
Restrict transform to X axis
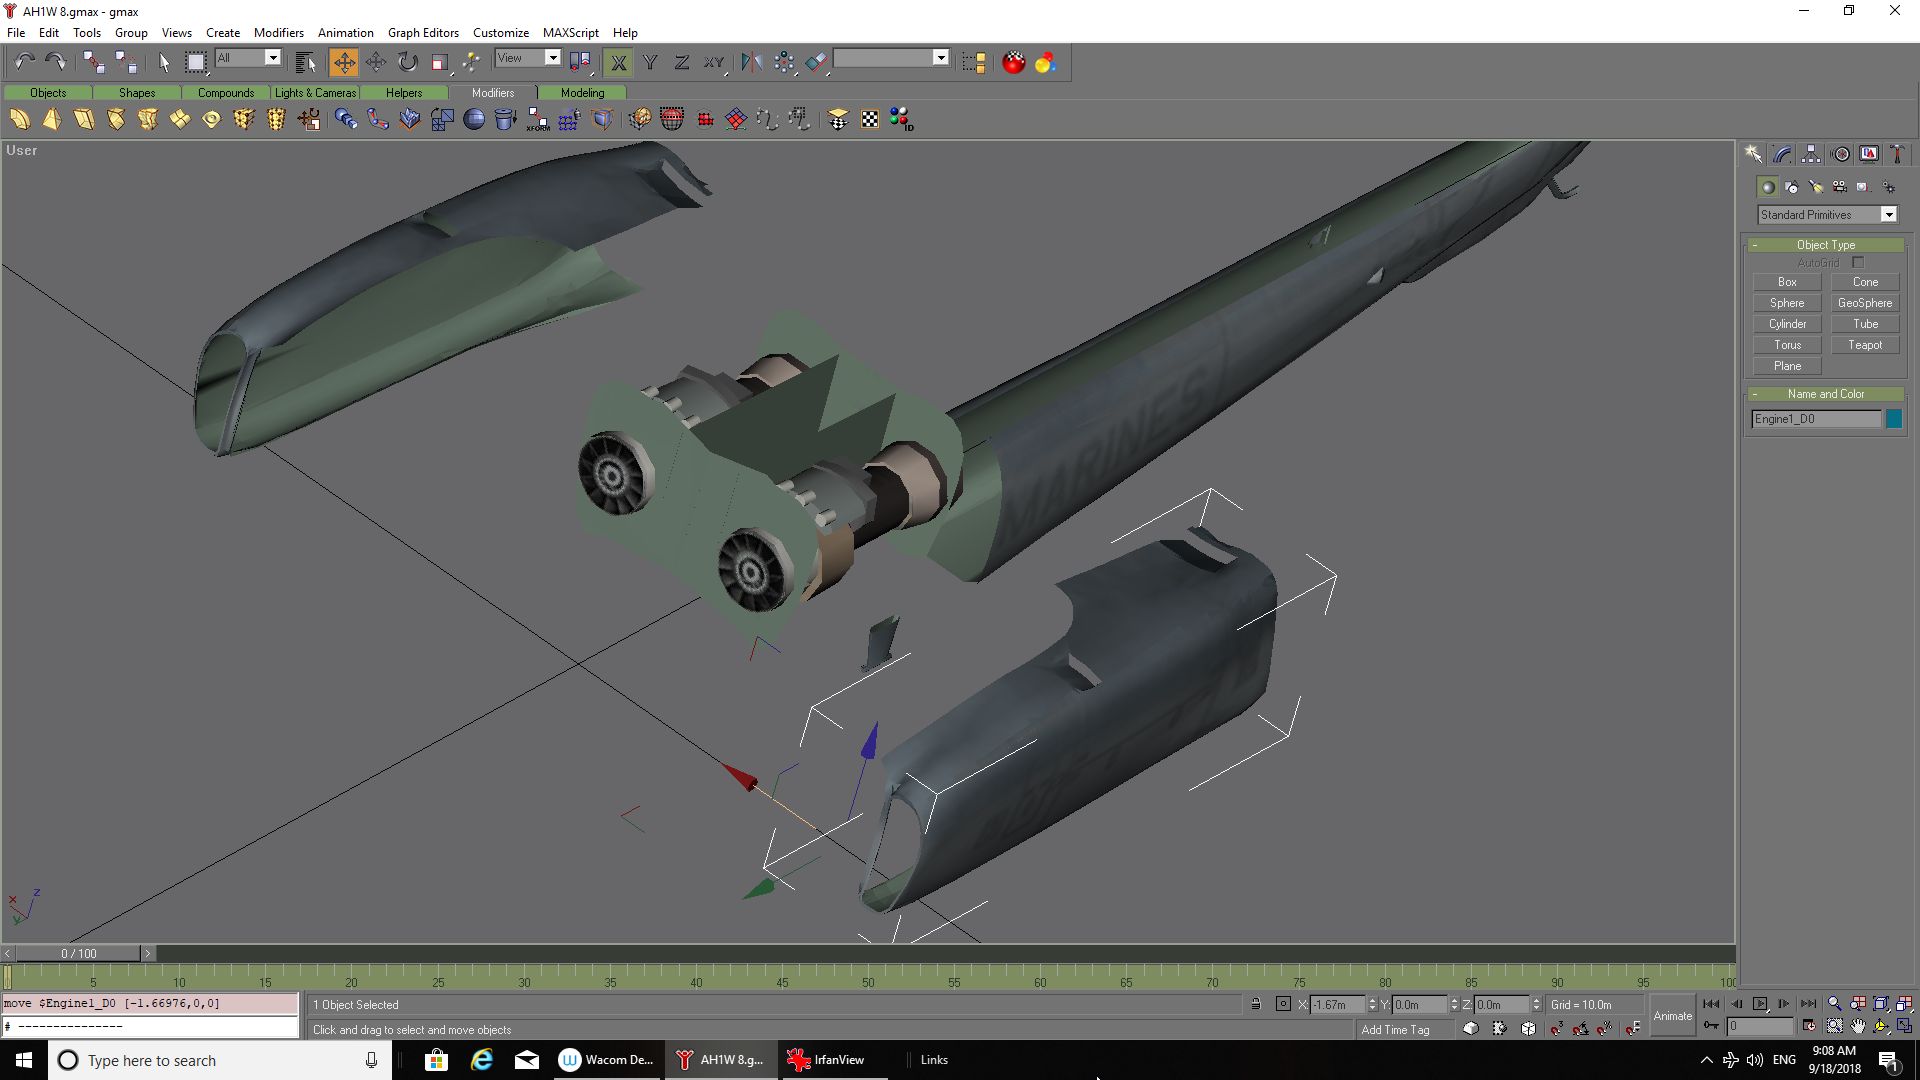(x=618, y=62)
